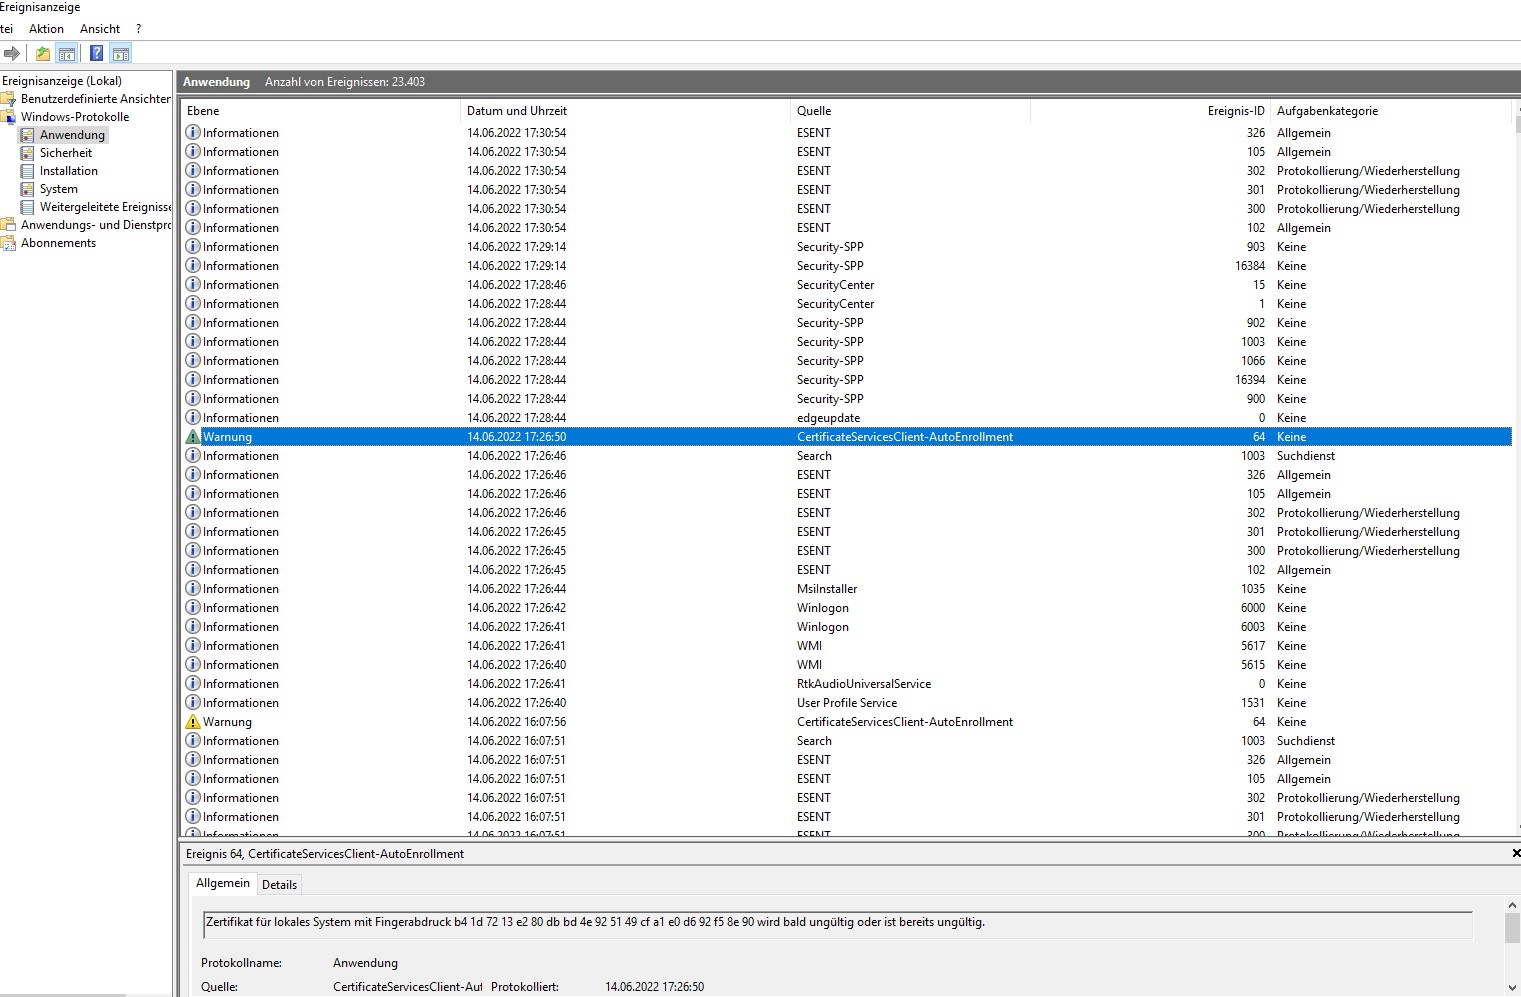
Task: Click the info icon of the edgeupdate row
Action: point(194,418)
